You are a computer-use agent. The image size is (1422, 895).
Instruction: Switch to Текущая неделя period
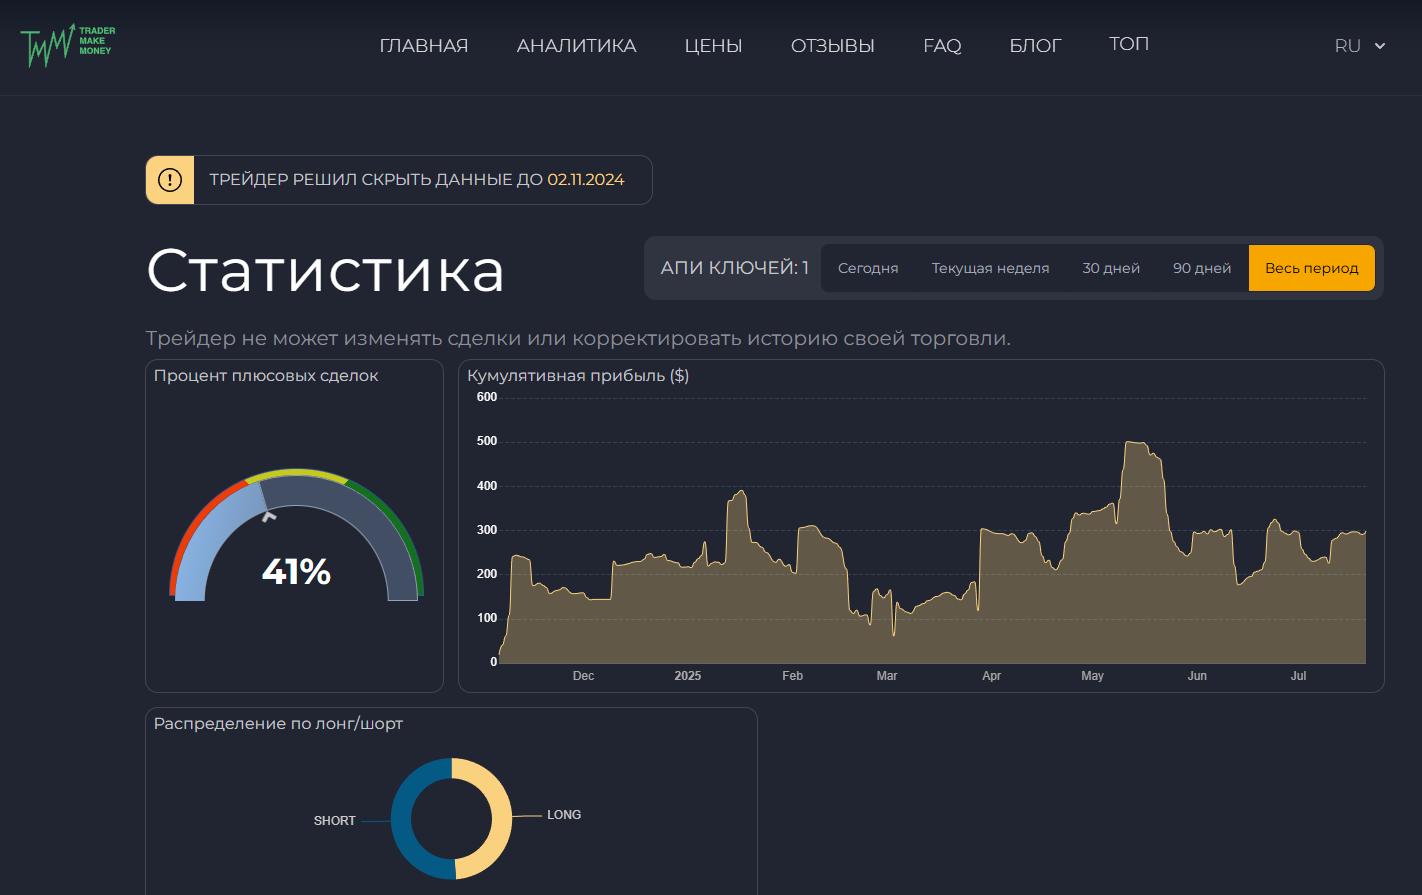pos(990,268)
